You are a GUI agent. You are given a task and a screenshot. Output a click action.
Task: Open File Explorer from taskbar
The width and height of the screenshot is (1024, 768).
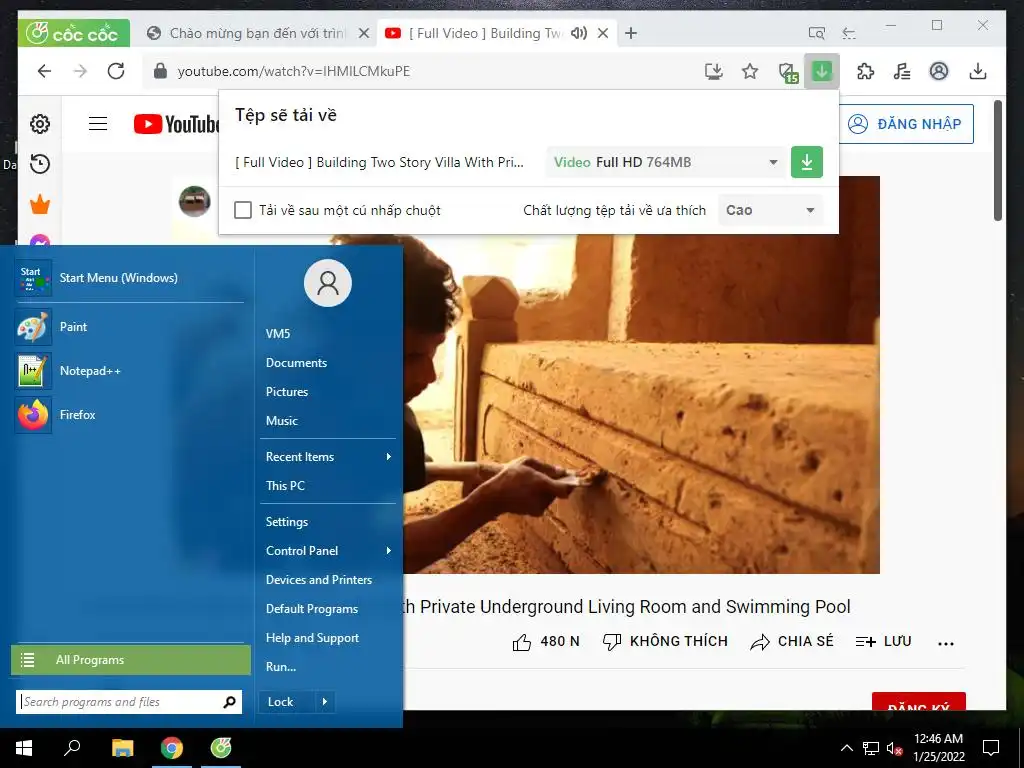point(122,748)
